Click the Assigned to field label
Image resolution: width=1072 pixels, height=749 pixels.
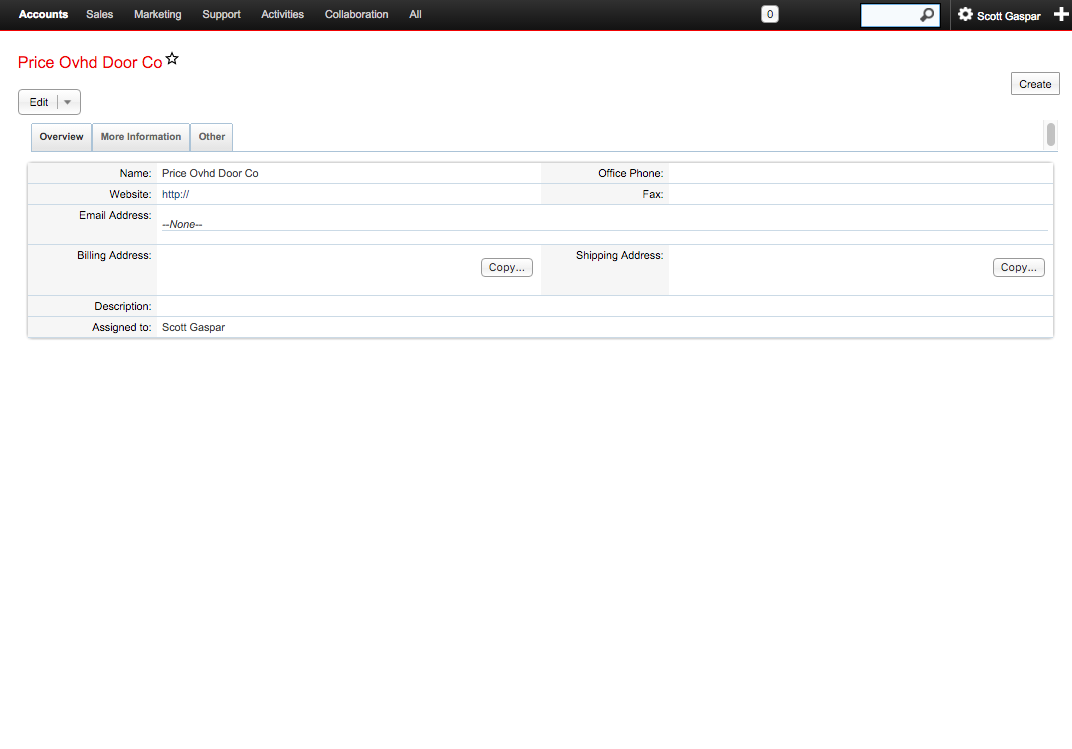pos(122,327)
